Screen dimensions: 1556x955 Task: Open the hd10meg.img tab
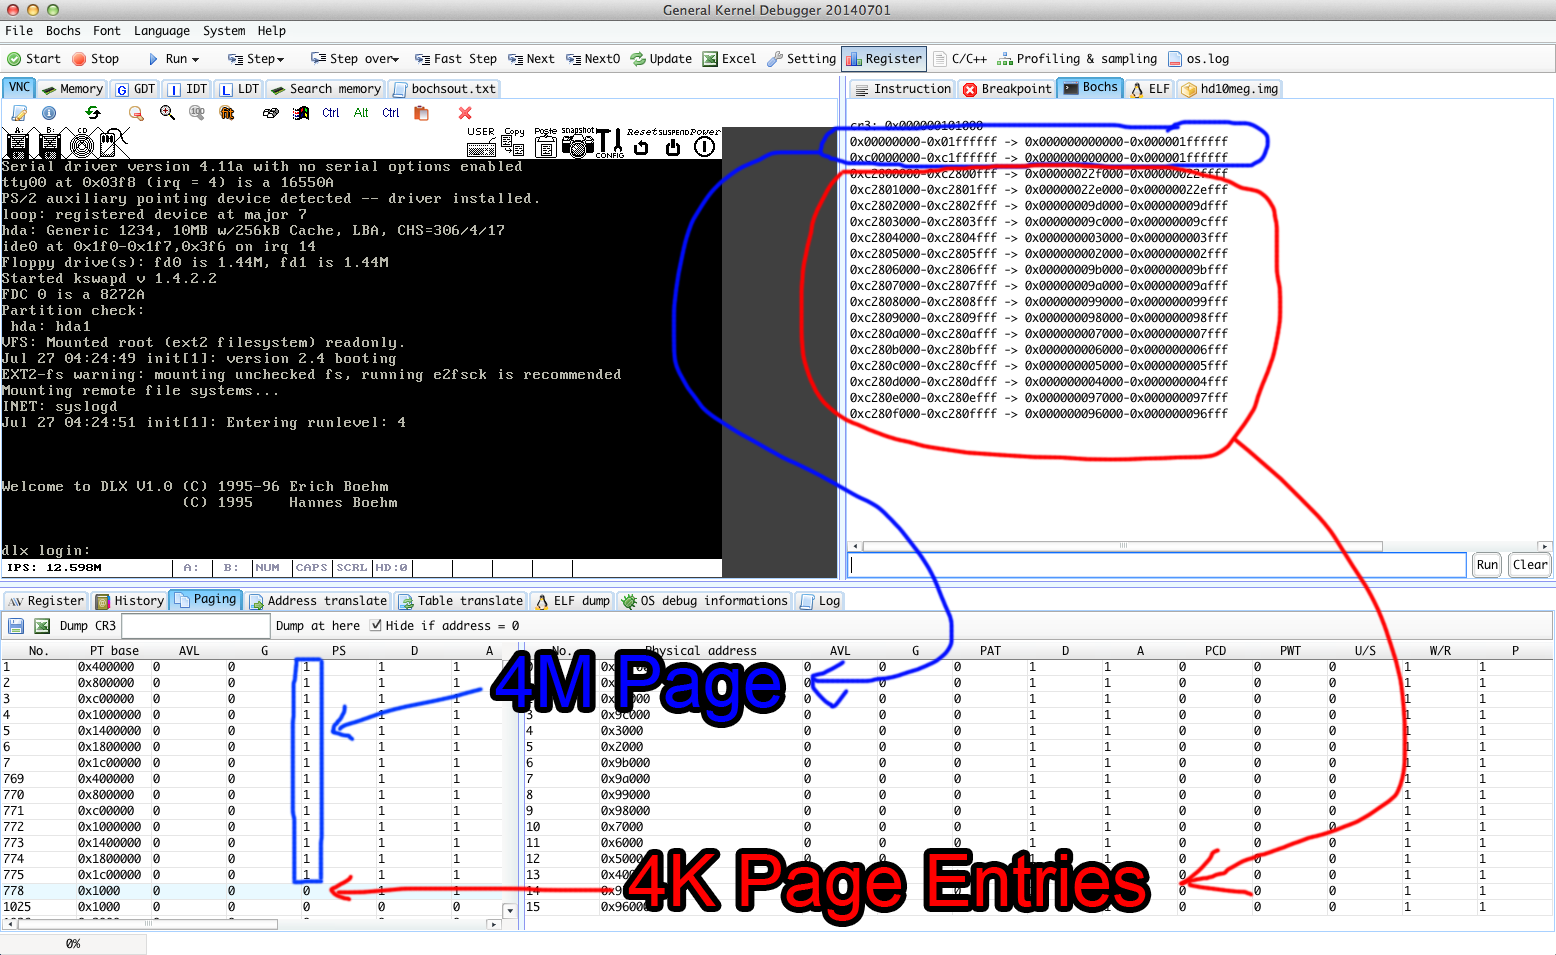(1230, 89)
